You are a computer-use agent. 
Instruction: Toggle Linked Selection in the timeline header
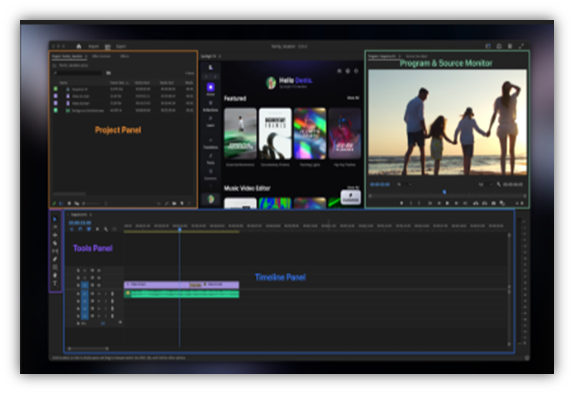pos(89,229)
